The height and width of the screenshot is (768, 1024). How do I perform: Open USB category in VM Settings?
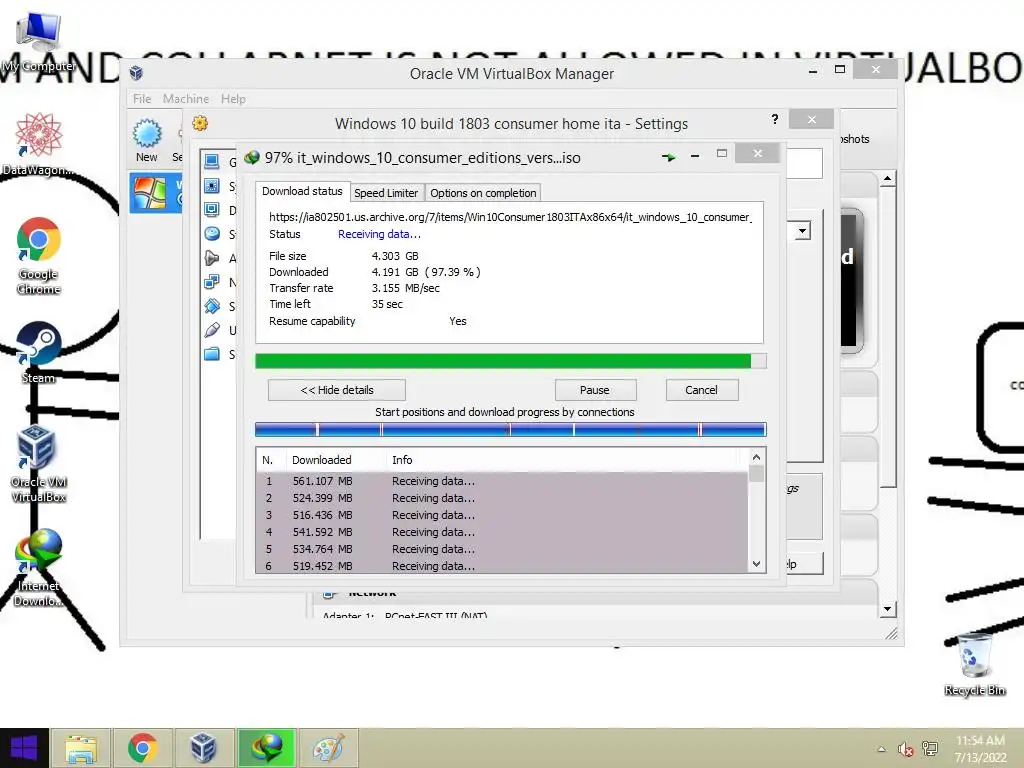pyautogui.click(x=219, y=330)
